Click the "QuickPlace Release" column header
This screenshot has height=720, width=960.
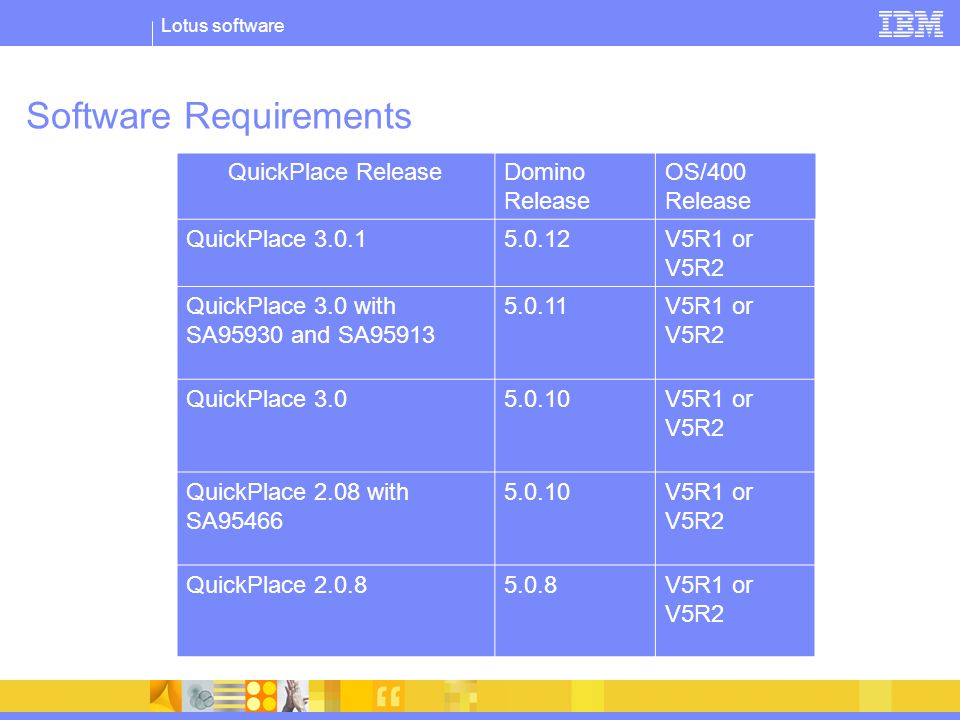pos(336,186)
